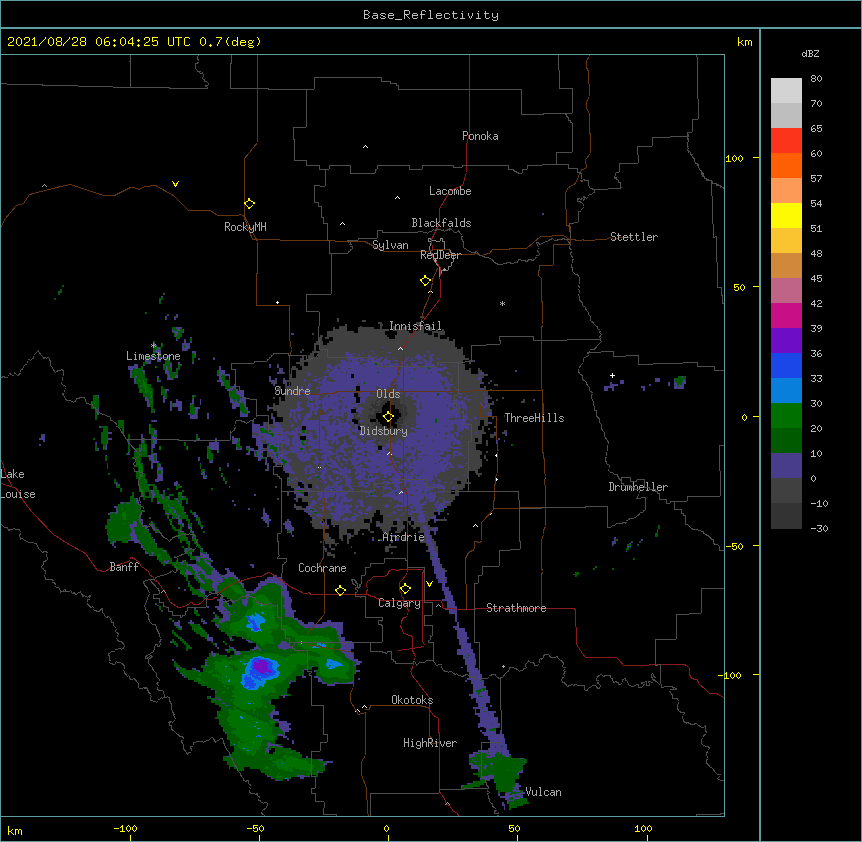The height and width of the screenshot is (842, 862).
Task: Select the Vulcan label
Action: [x=543, y=792]
